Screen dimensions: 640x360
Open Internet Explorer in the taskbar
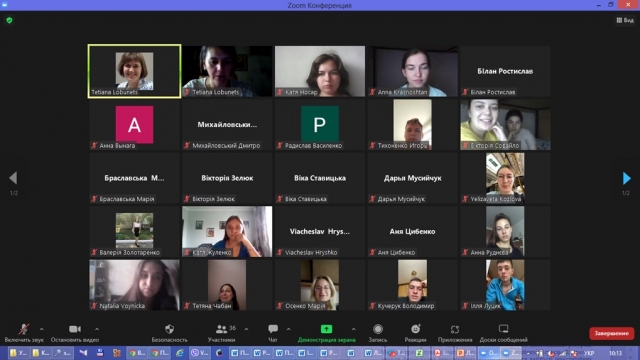coord(180,353)
